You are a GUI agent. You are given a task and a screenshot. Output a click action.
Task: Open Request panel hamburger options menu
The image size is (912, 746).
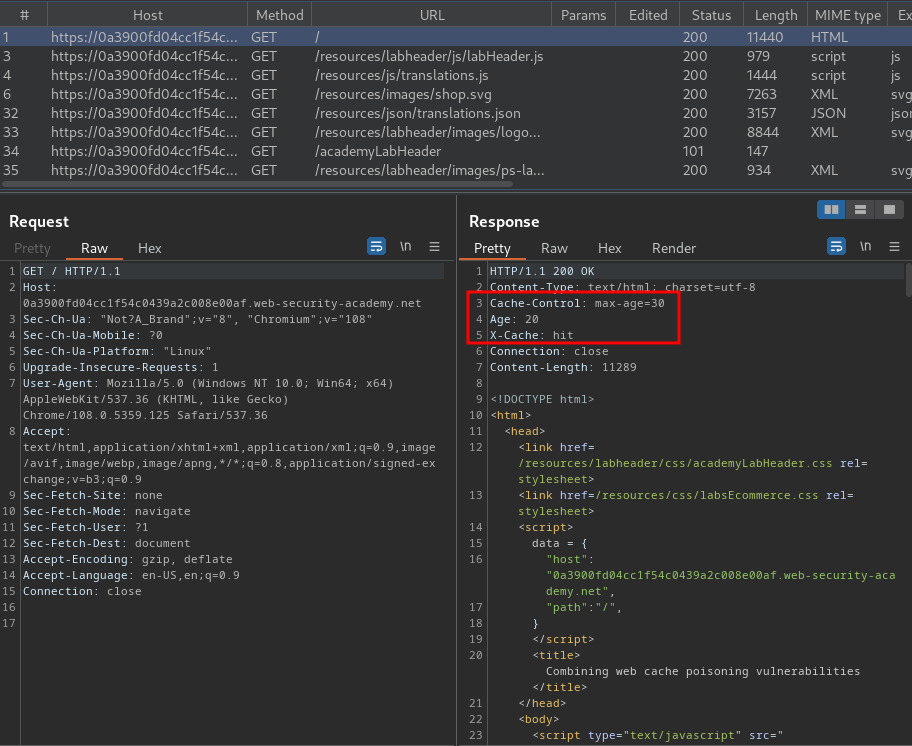434,247
